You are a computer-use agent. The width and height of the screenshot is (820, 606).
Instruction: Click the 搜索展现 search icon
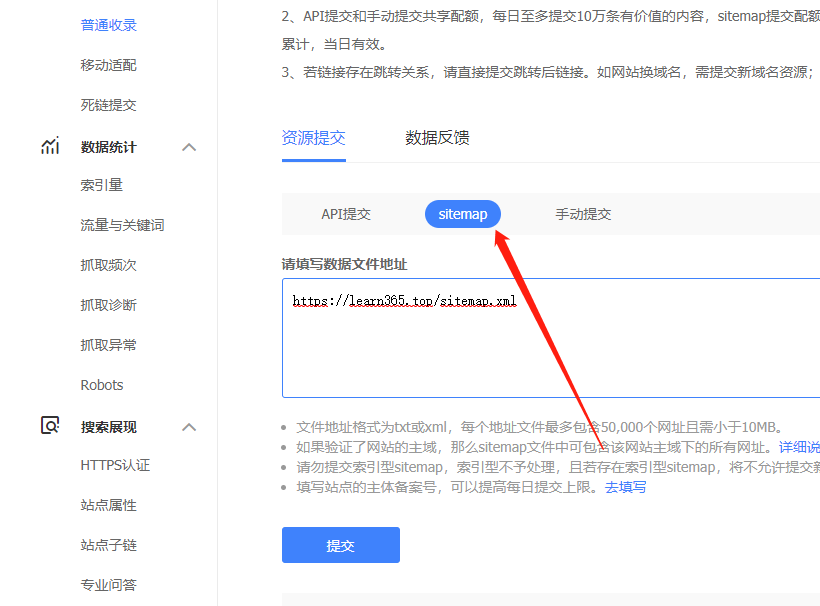(x=50, y=426)
